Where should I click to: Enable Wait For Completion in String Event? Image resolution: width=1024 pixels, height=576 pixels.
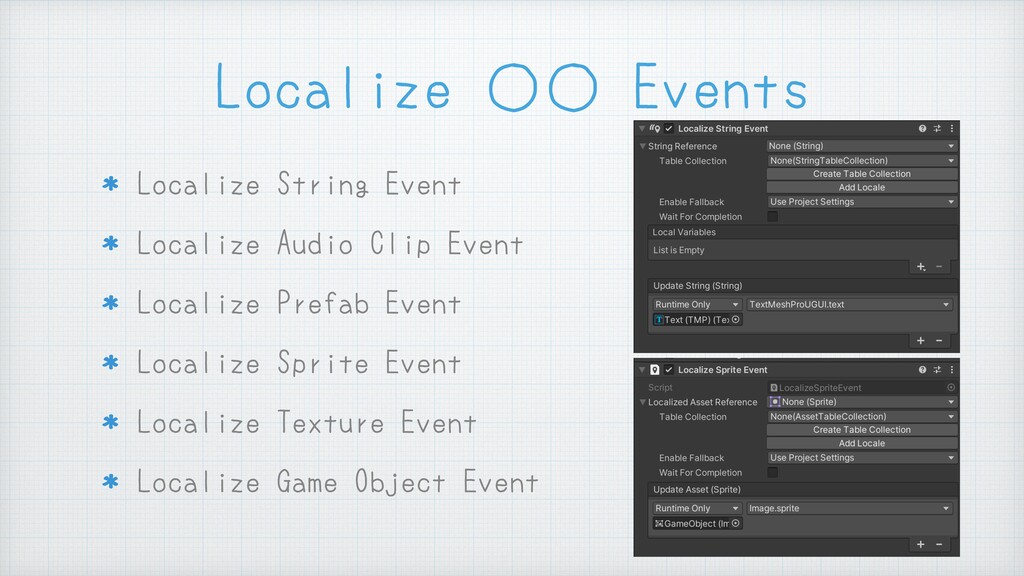pyautogui.click(x=773, y=216)
